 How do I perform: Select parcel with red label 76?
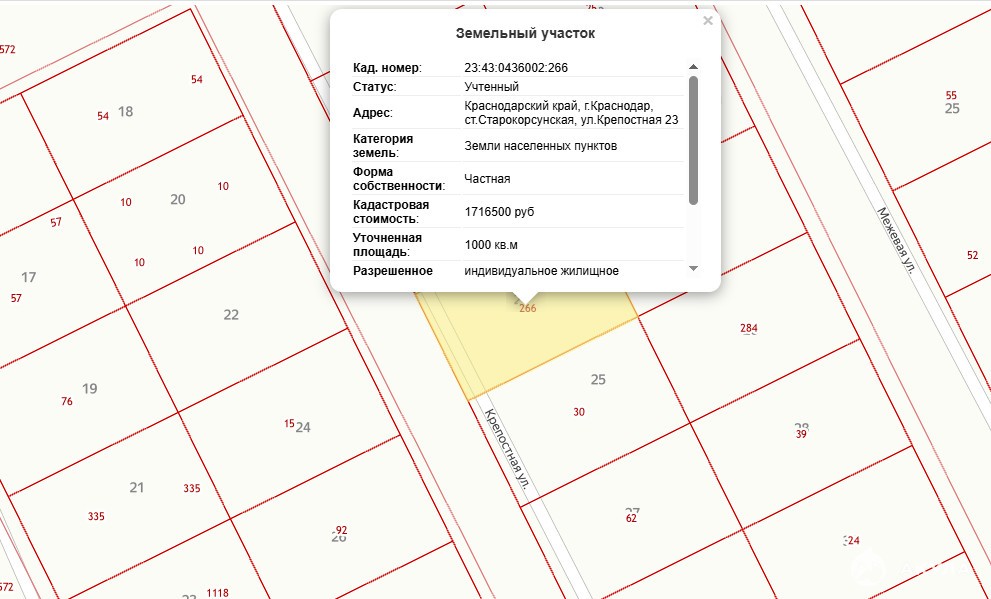tap(67, 402)
